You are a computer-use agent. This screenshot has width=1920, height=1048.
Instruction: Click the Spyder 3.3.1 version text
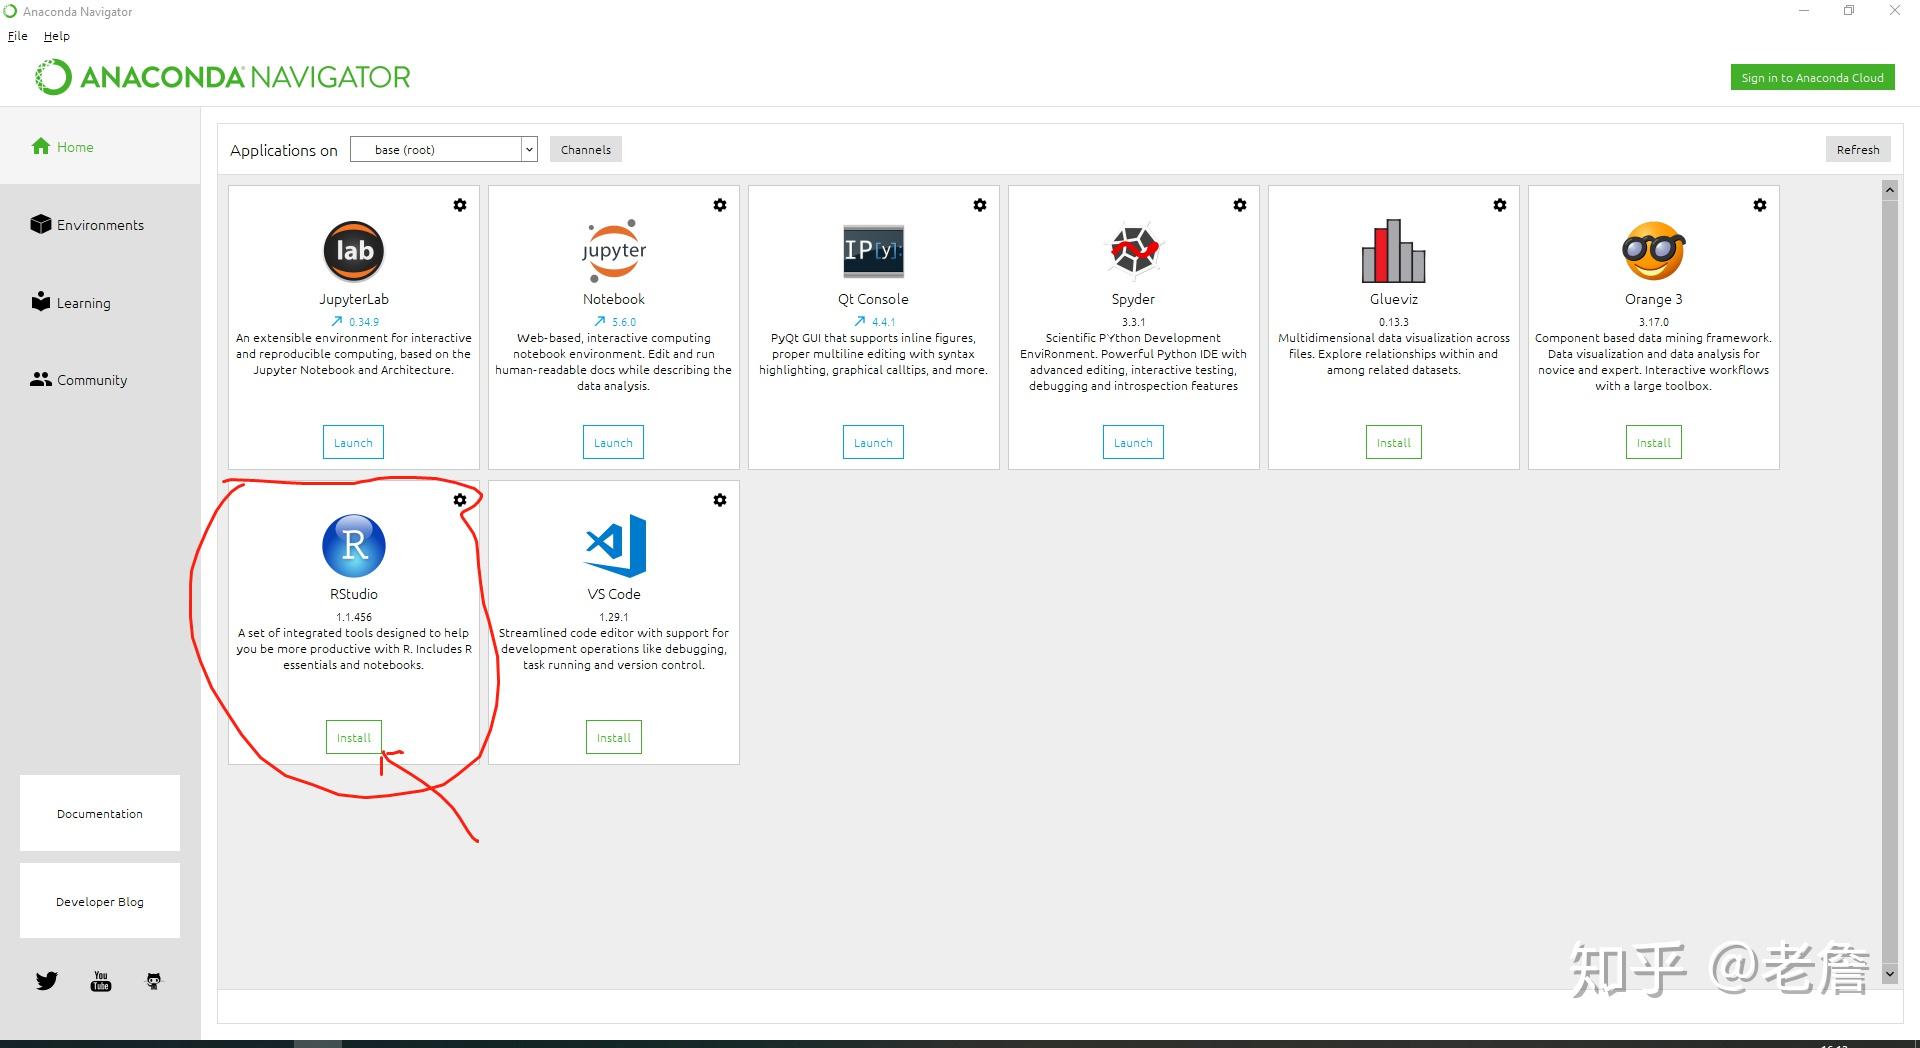pos(1133,322)
